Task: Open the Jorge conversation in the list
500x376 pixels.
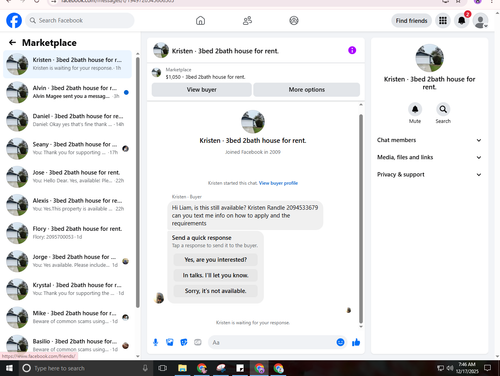Action: (68, 261)
